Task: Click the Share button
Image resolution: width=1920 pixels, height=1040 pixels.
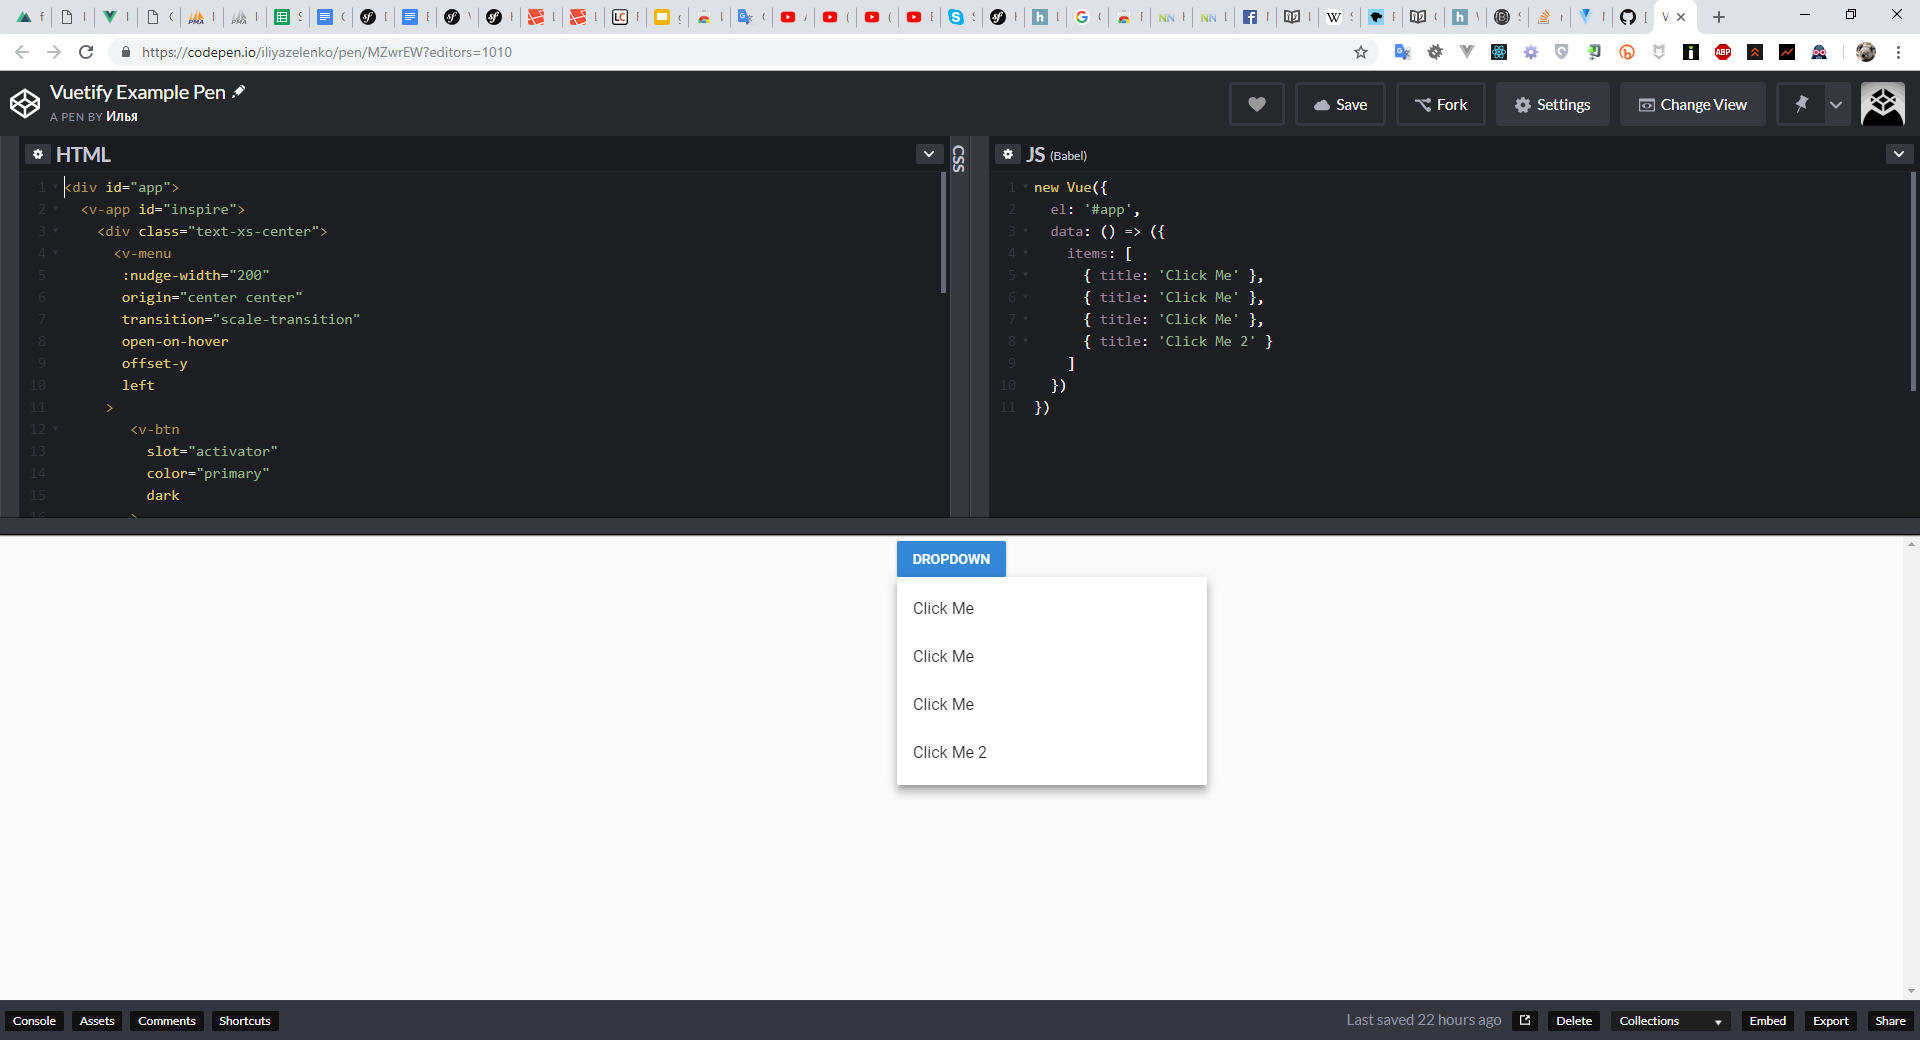Action: pos(1890,1021)
